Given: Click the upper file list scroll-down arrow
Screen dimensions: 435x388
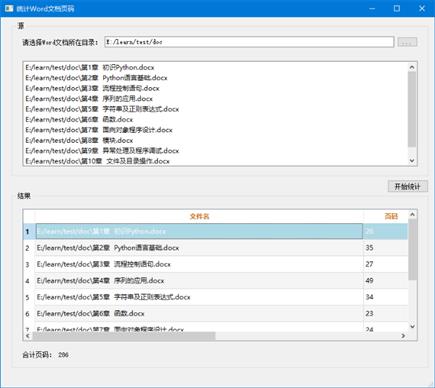Looking at the screenshot, I should click(412, 161).
